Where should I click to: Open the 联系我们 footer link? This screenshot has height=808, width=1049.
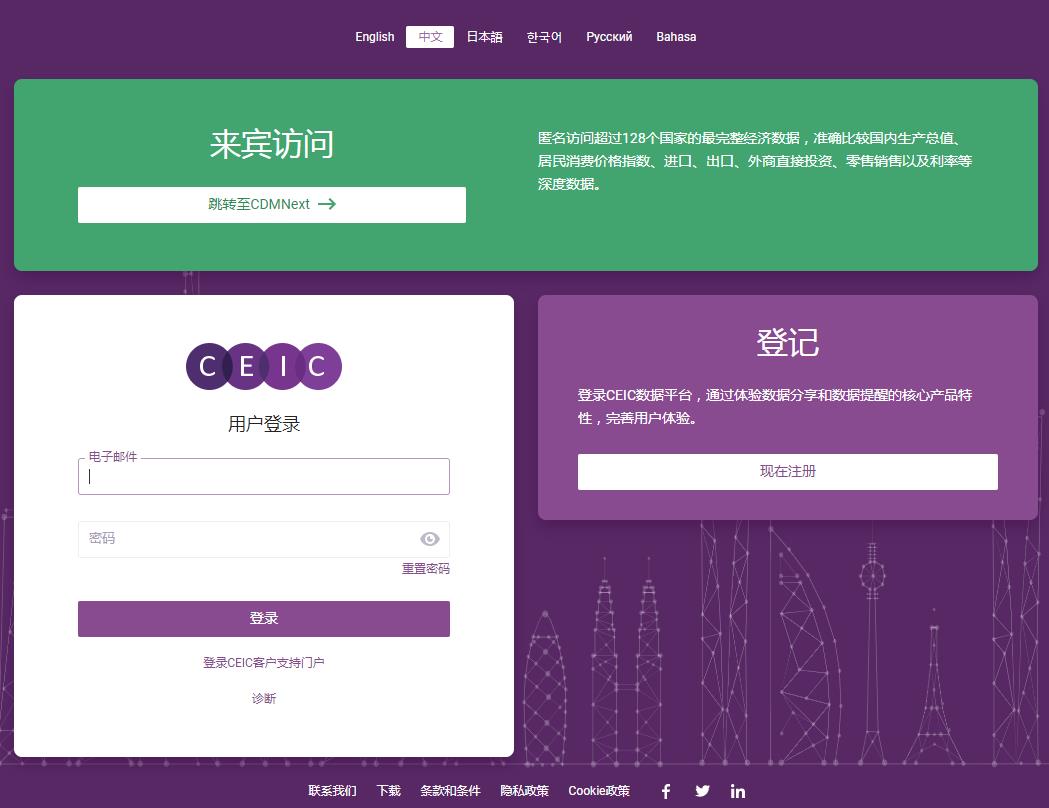pyautogui.click(x=332, y=791)
